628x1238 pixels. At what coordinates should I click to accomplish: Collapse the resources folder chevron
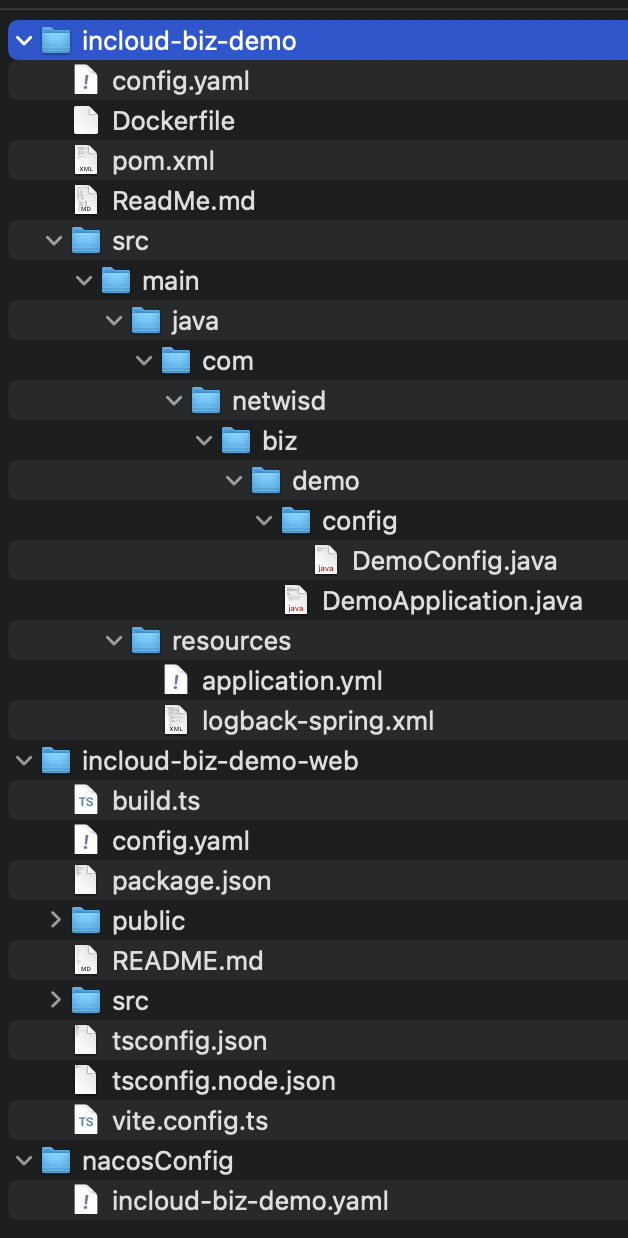tap(115, 641)
